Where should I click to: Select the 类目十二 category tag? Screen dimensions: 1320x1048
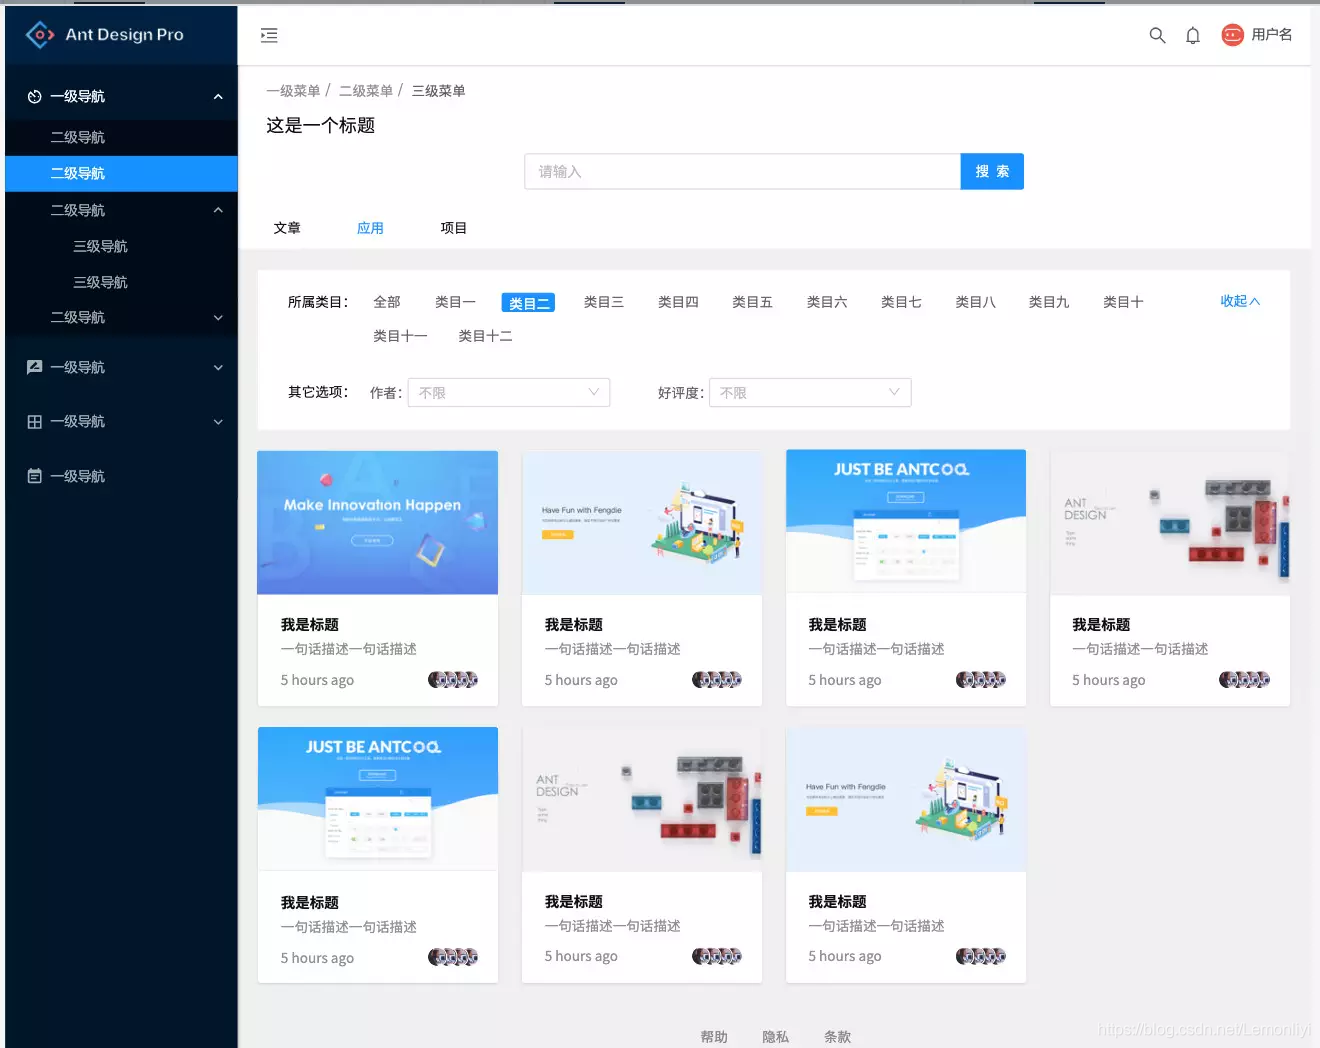[x=484, y=335]
